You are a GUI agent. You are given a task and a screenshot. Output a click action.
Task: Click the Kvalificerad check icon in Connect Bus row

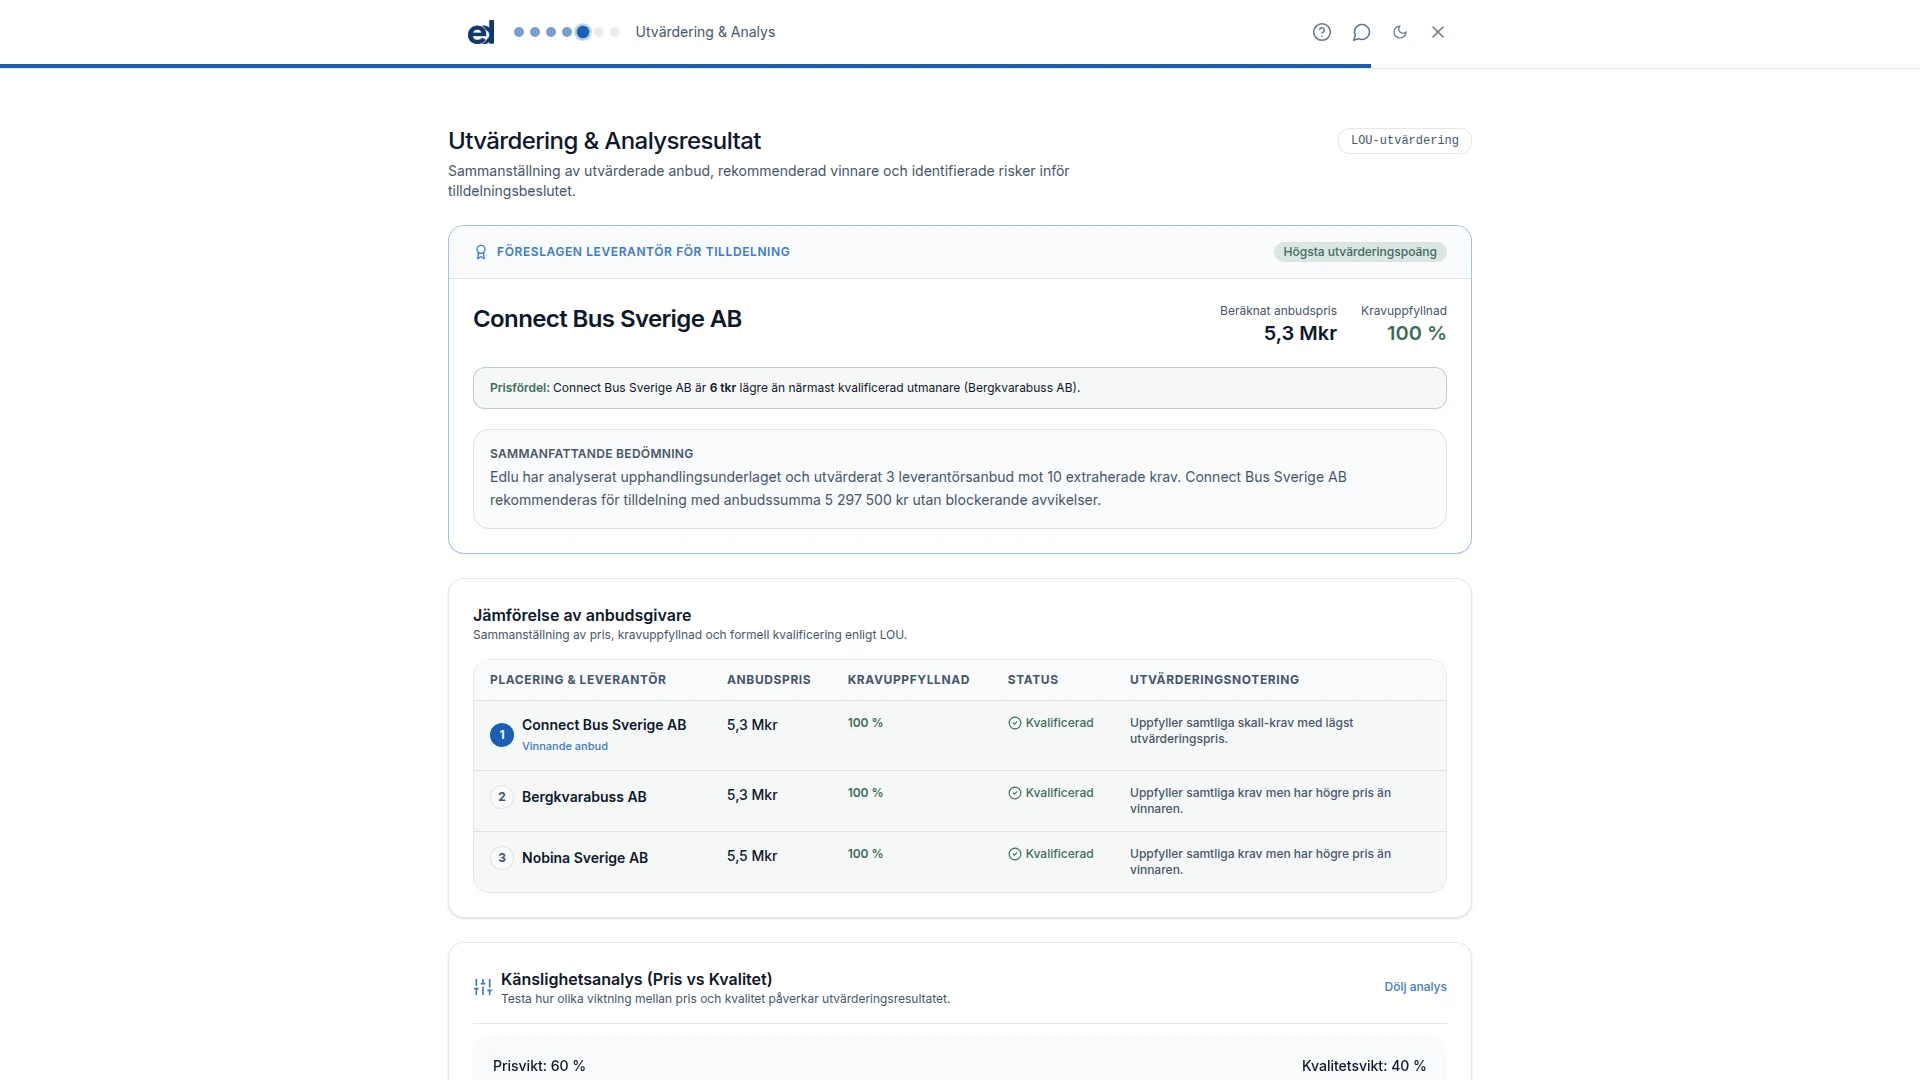pyautogui.click(x=1015, y=723)
